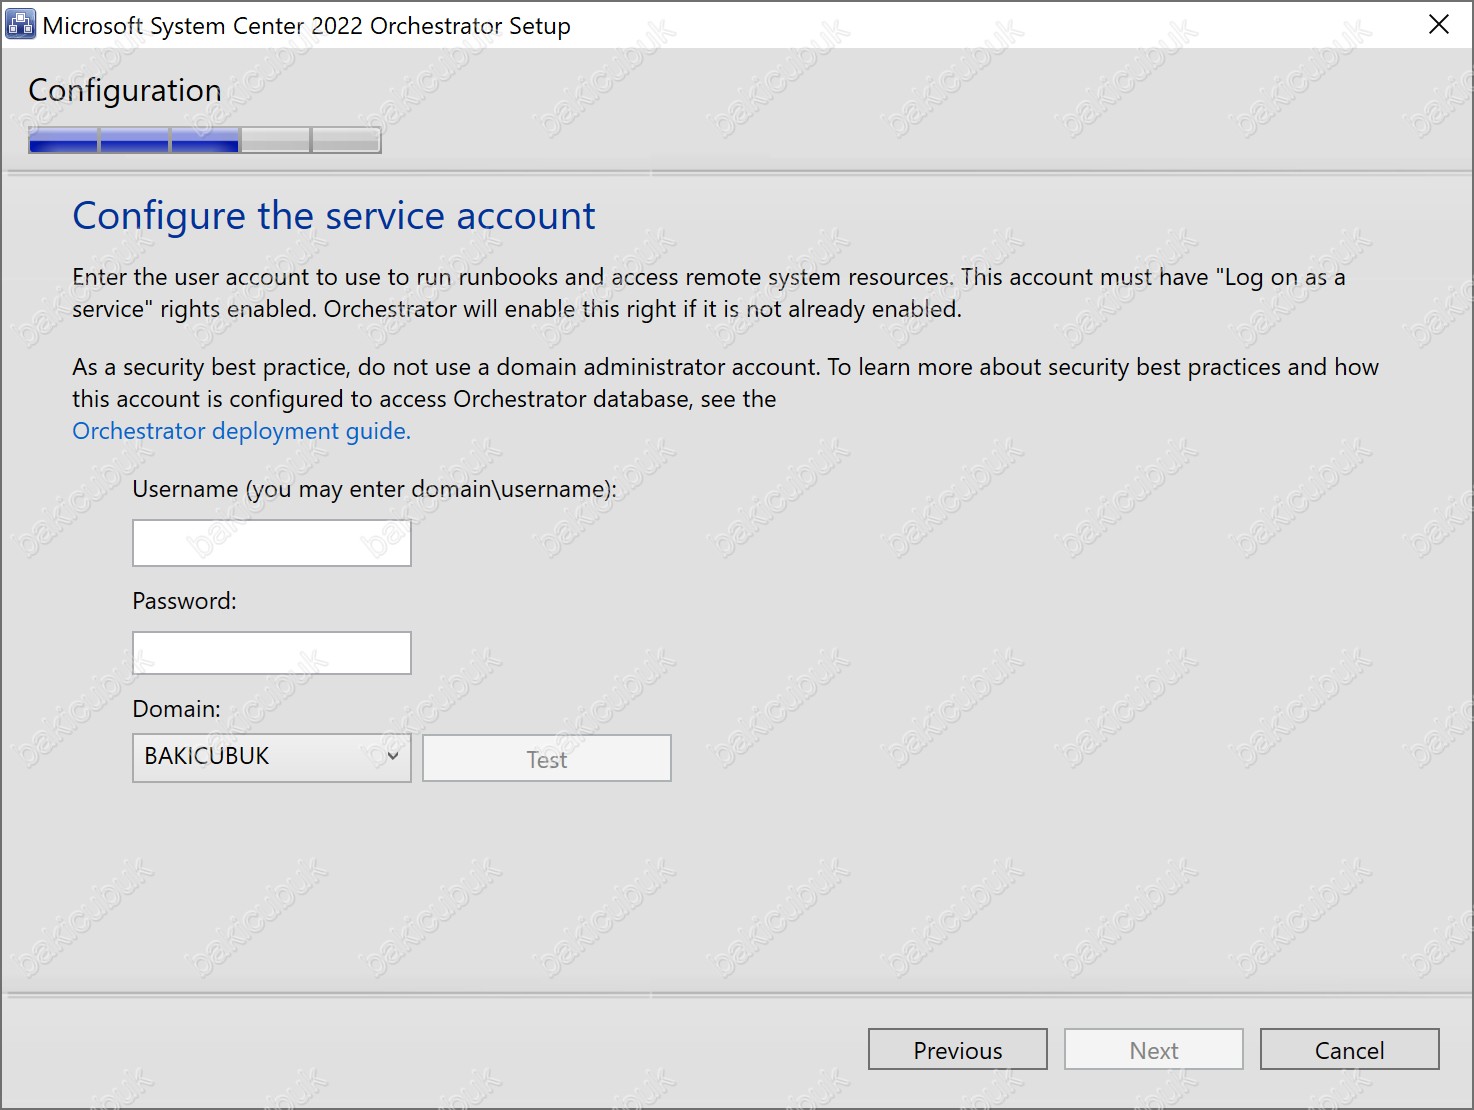Cancel the Orchestrator setup
Viewport: 1474px width, 1110px height.
click(x=1350, y=1049)
